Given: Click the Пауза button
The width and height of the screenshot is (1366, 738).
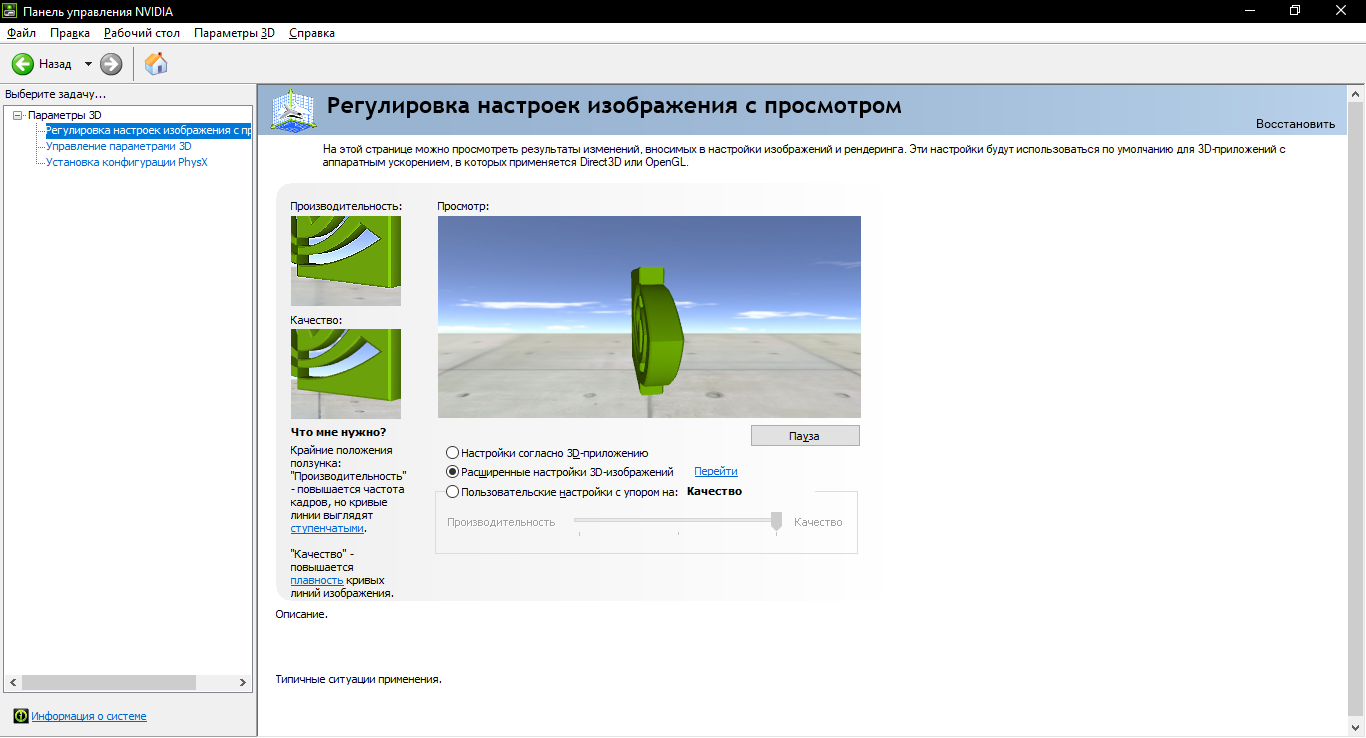Looking at the screenshot, I should pos(805,436).
